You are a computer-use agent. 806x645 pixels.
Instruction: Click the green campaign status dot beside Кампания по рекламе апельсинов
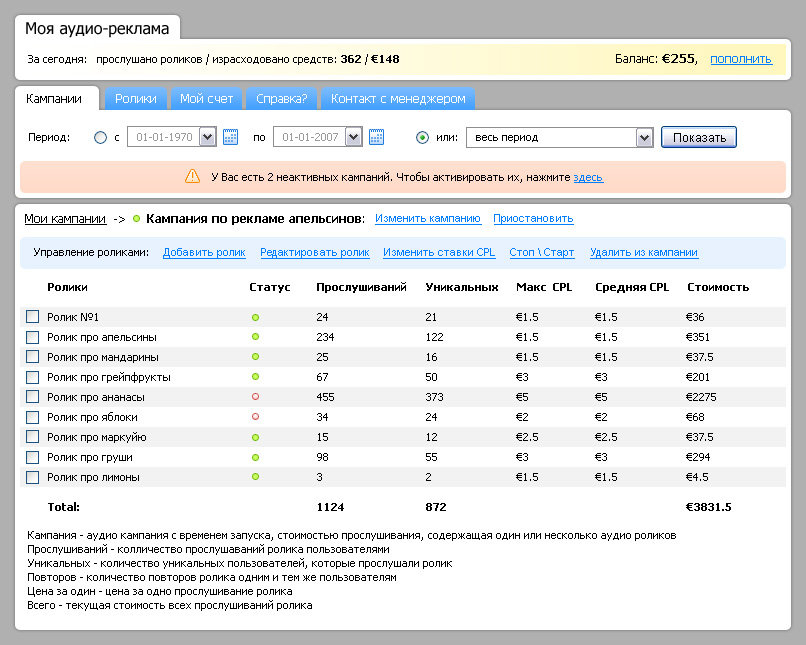point(136,218)
